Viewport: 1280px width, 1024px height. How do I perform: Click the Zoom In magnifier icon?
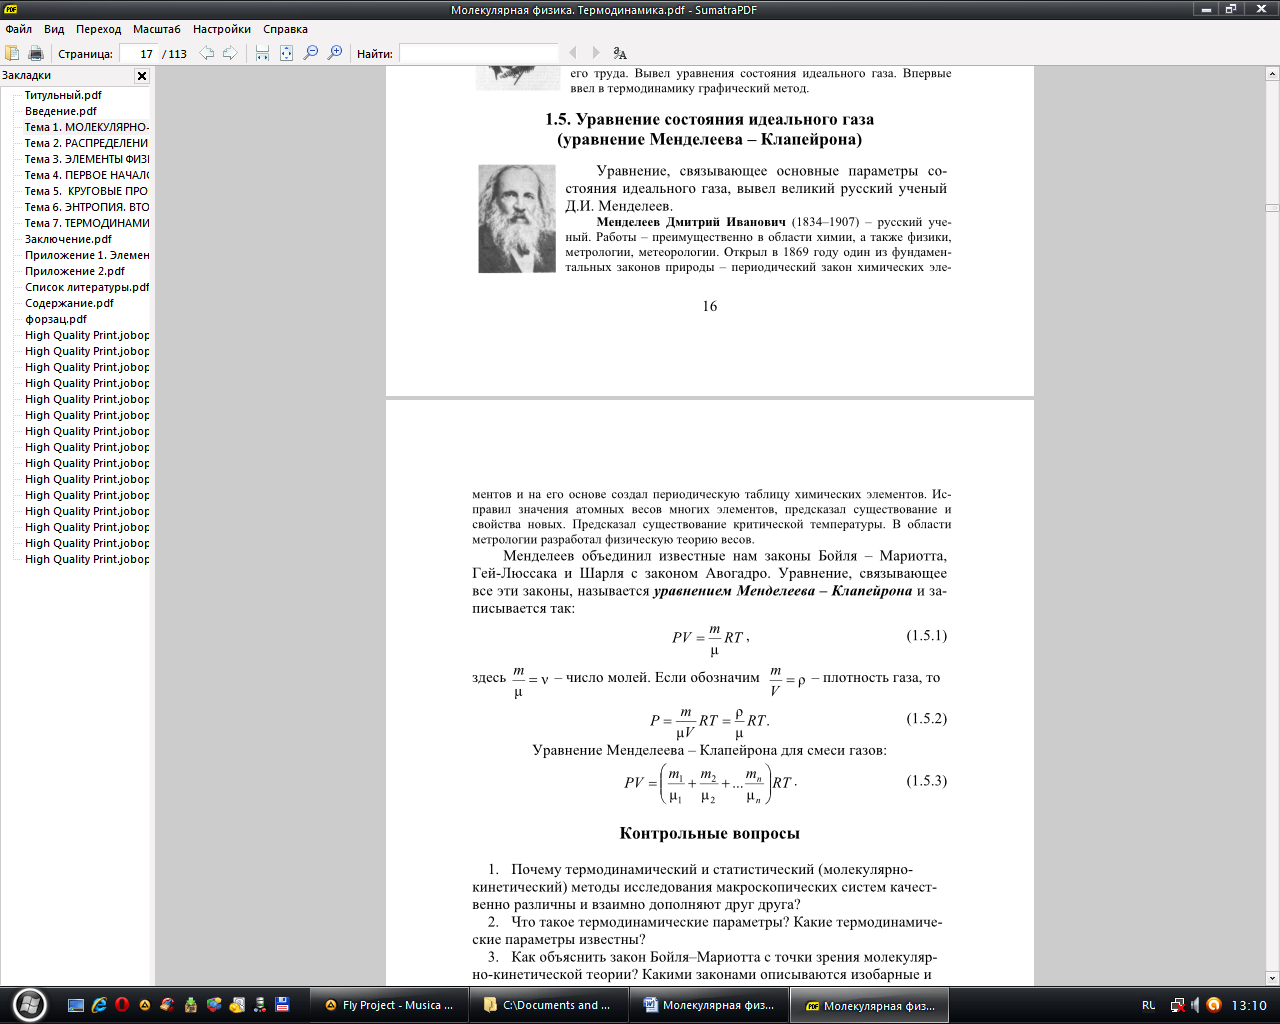335,53
